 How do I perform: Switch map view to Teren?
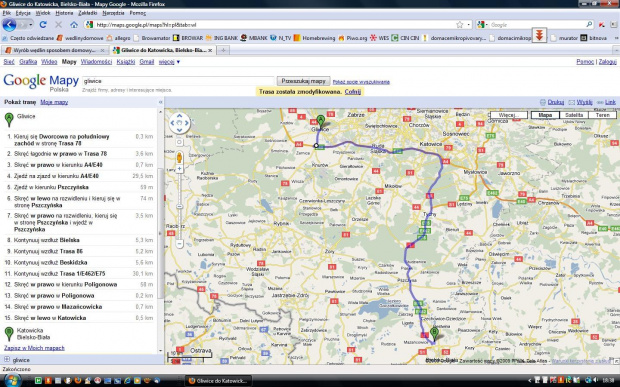[x=603, y=115]
